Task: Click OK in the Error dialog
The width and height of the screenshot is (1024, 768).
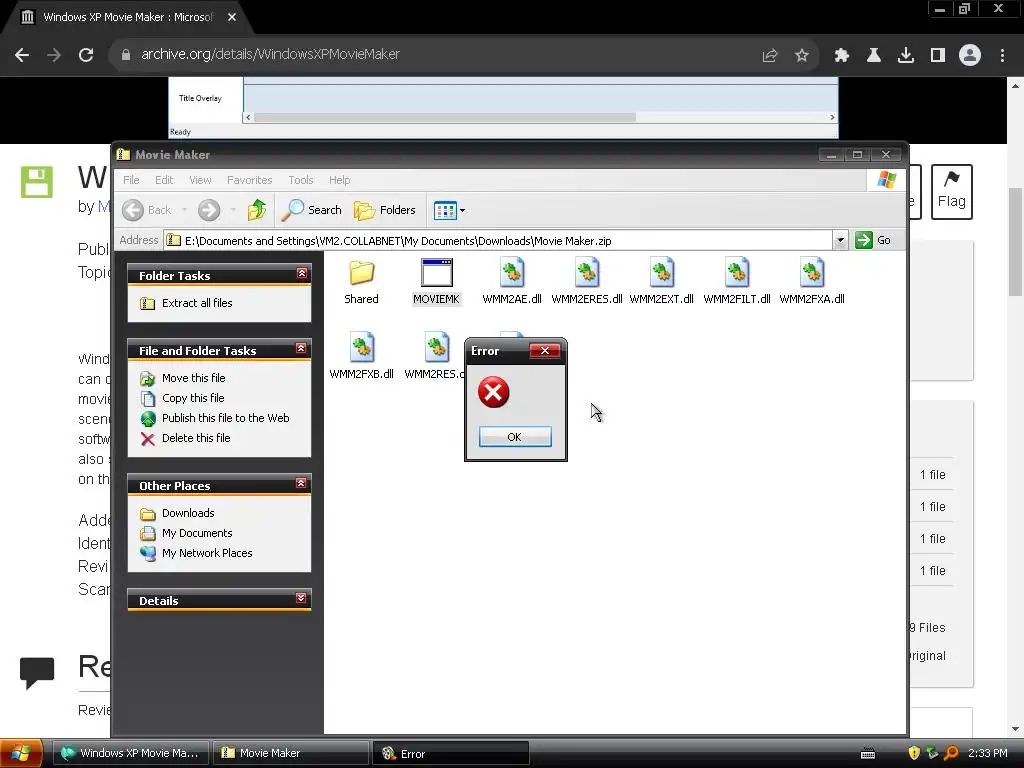Action: pyautogui.click(x=515, y=437)
